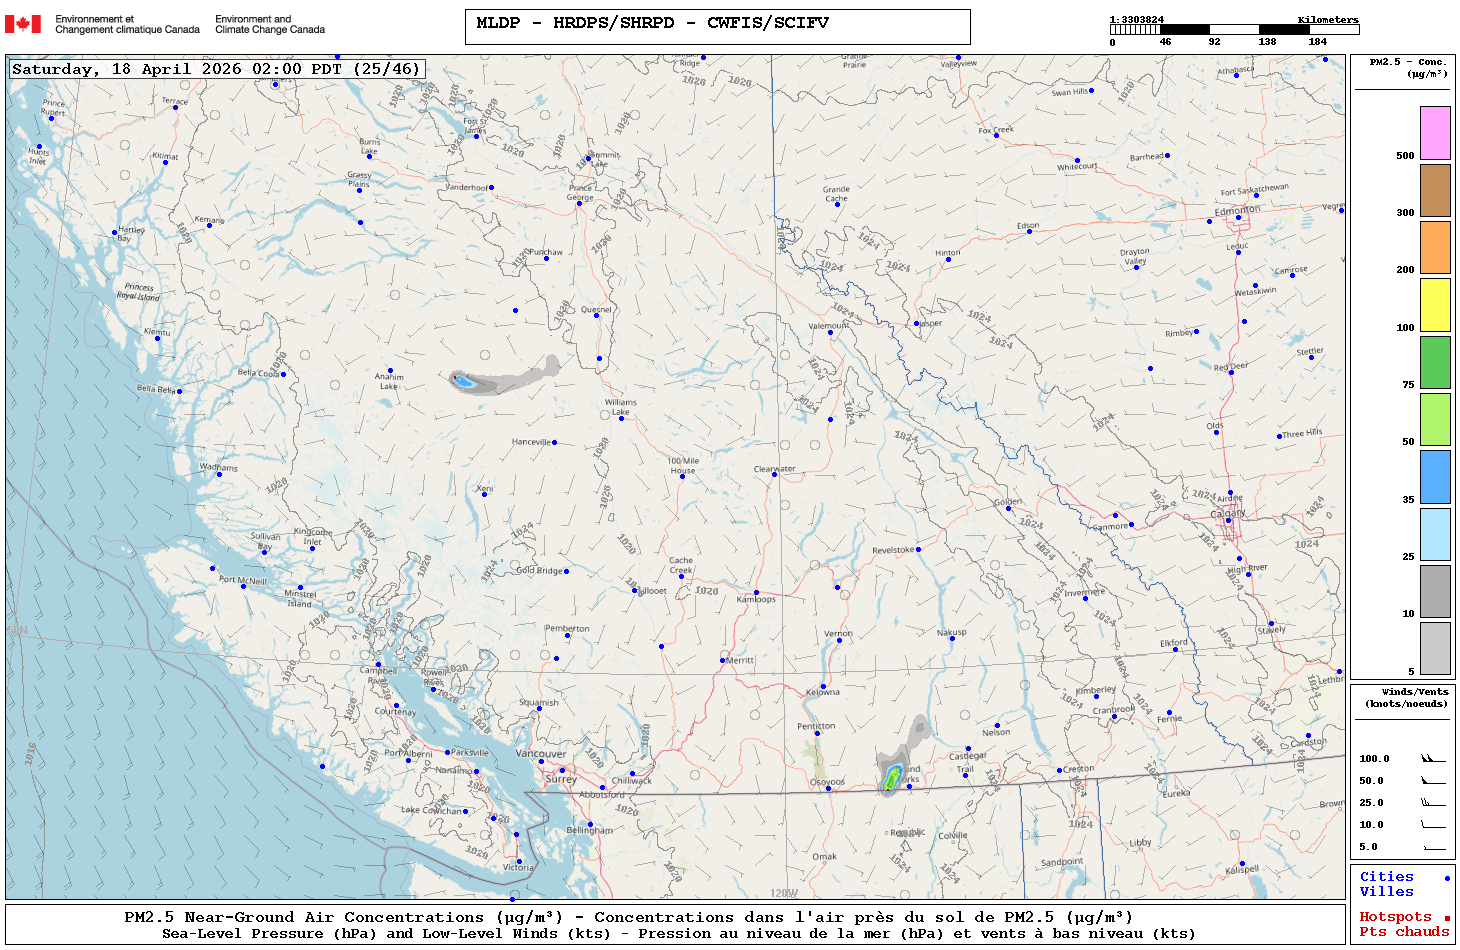This screenshot has width=1460, height=950.
Task: Click the 100.0 knots wind barb symbol
Action: click(x=1433, y=759)
